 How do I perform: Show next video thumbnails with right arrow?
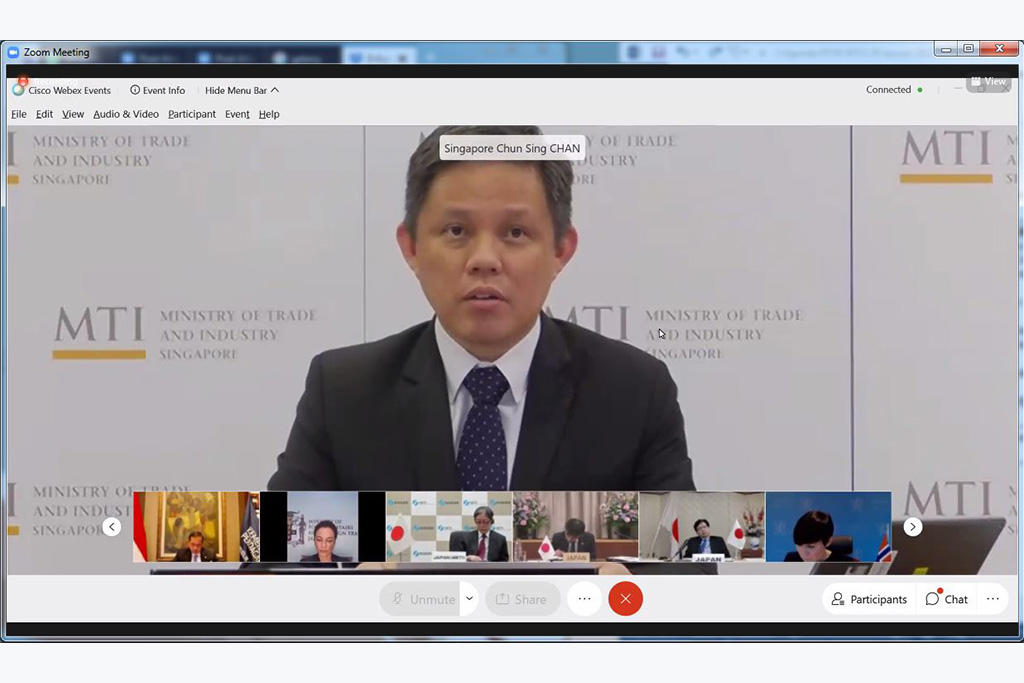click(x=912, y=527)
